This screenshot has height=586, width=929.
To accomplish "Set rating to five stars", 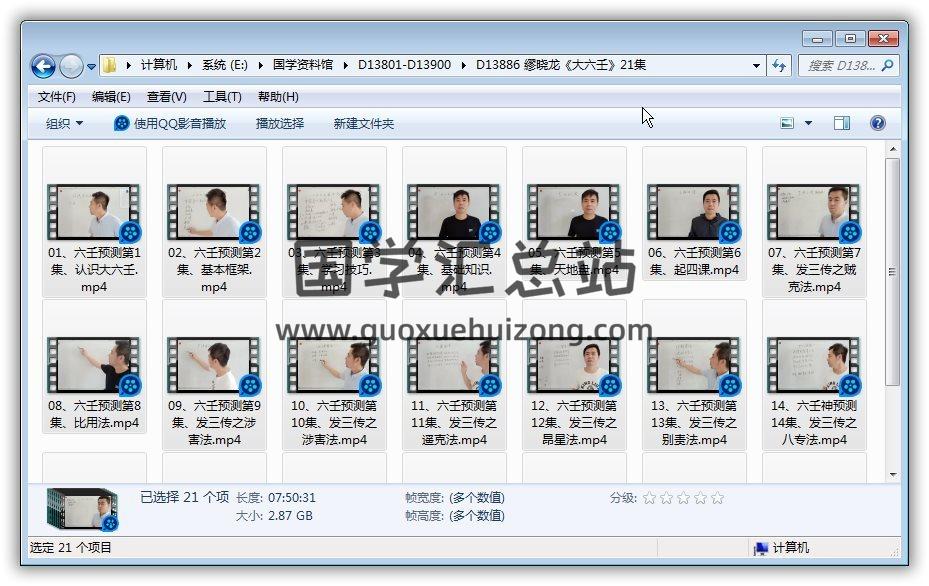I will (x=717, y=498).
